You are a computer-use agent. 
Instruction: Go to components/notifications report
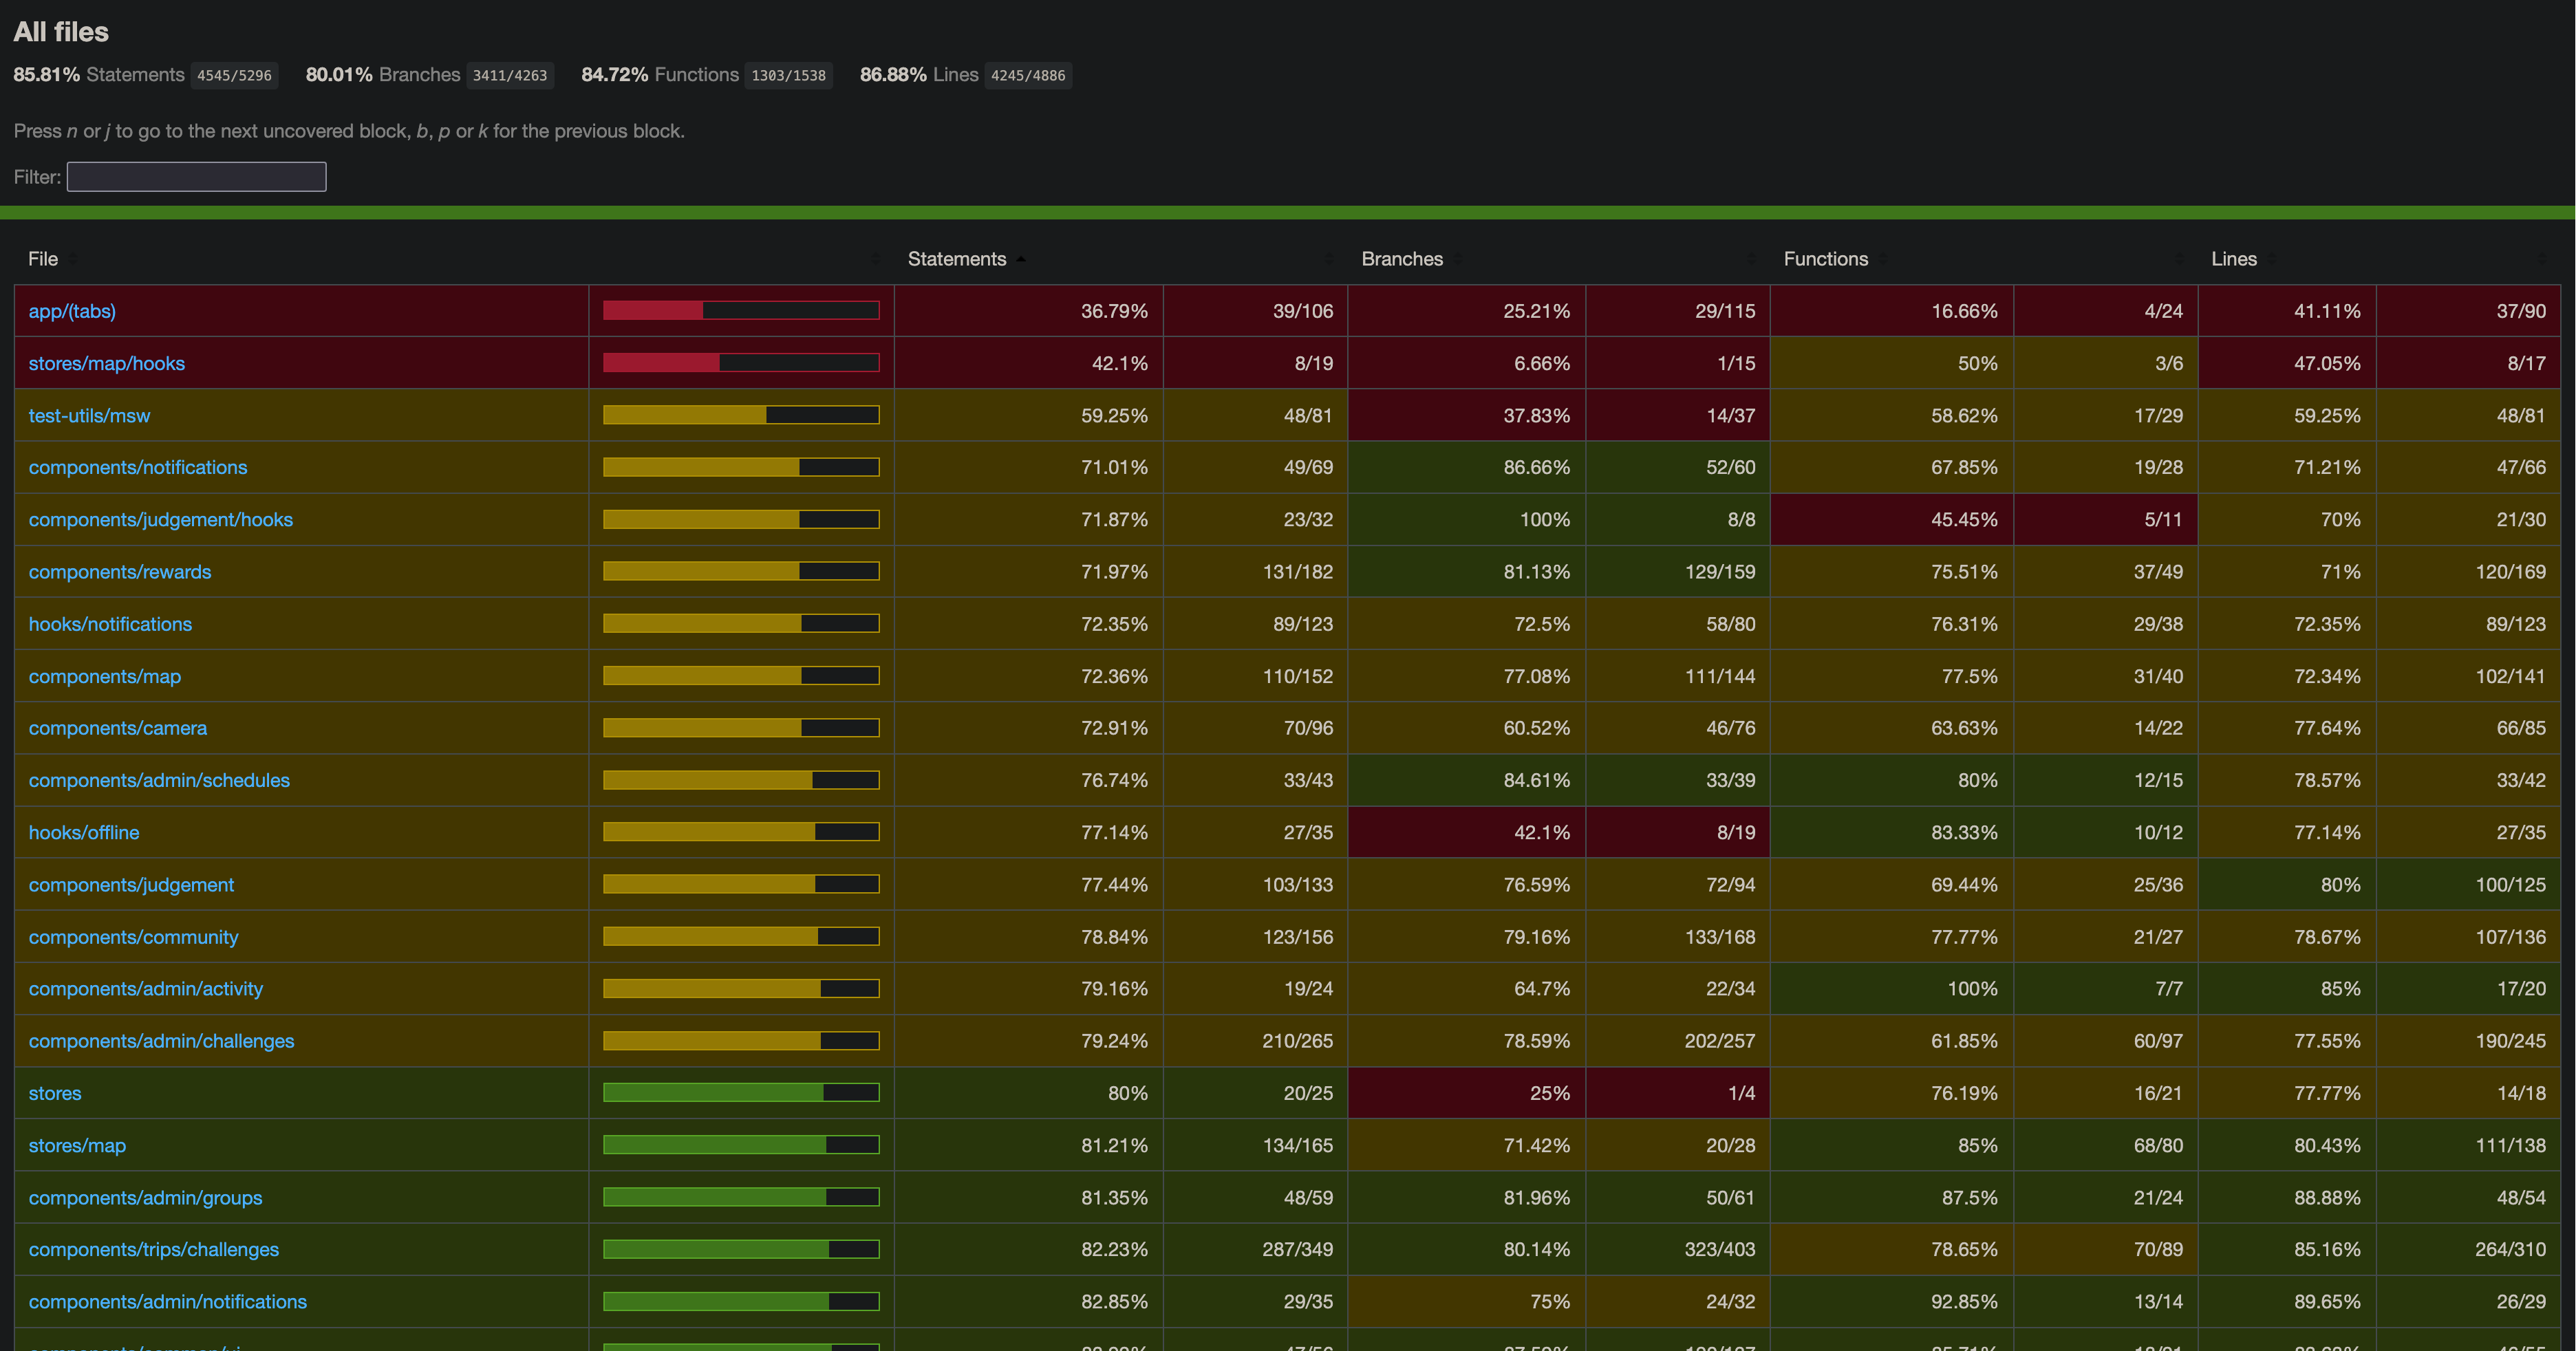click(138, 467)
